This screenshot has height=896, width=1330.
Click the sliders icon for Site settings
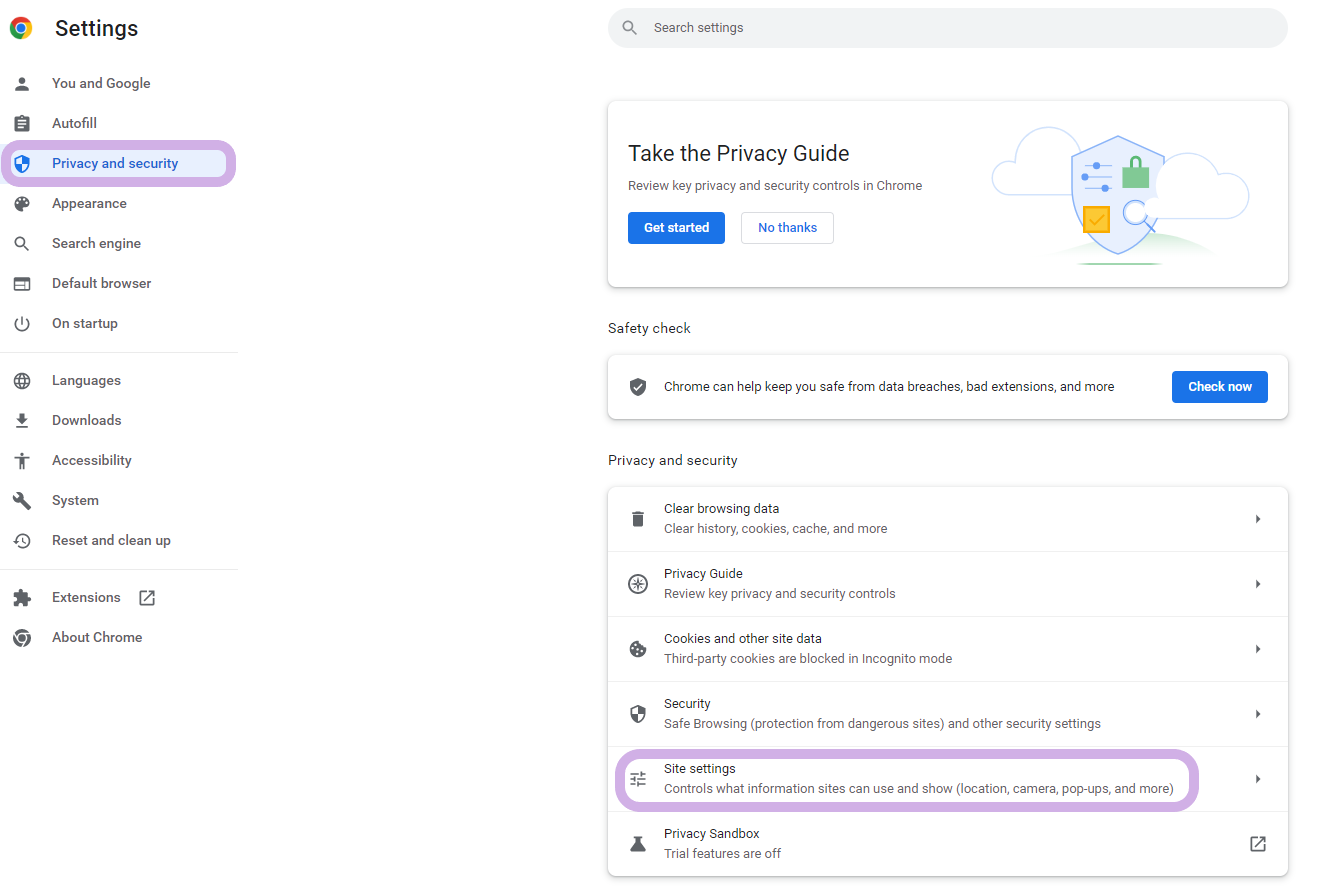coord(638,779)
